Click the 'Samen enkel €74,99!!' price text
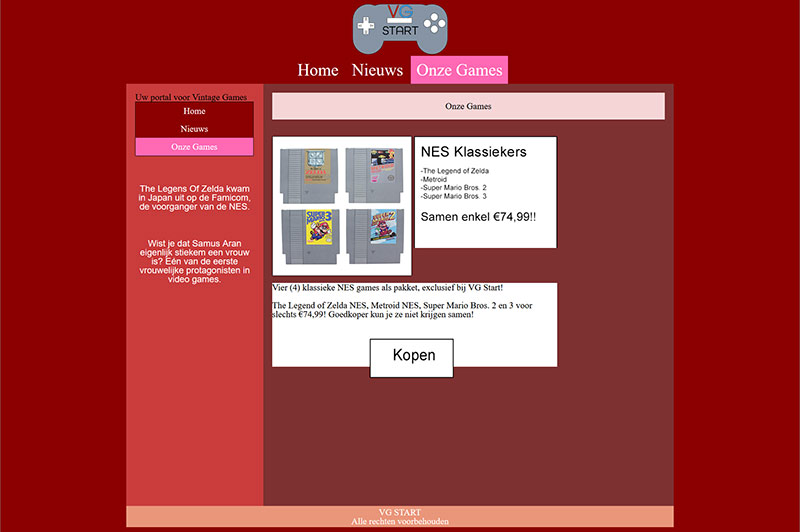Image resolution: width=800 pixels, height=532 pixels. coord(478,216)
